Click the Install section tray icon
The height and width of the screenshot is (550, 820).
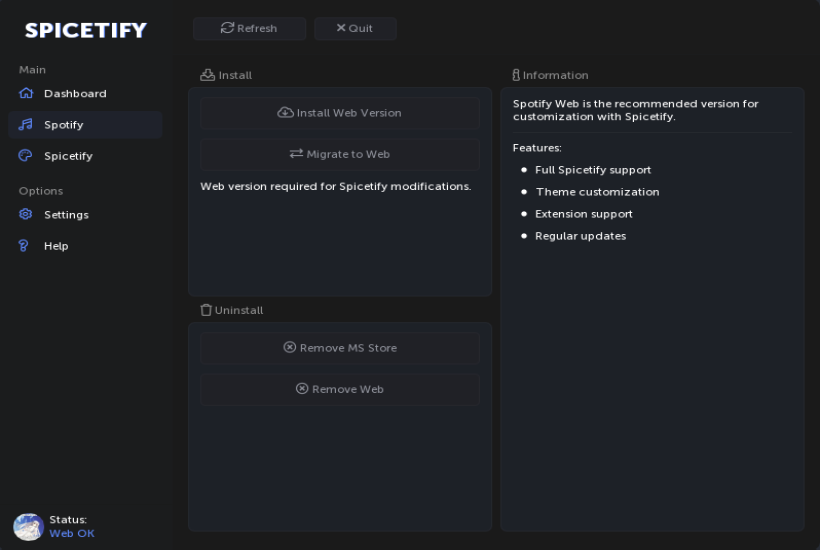coord(207,75)
